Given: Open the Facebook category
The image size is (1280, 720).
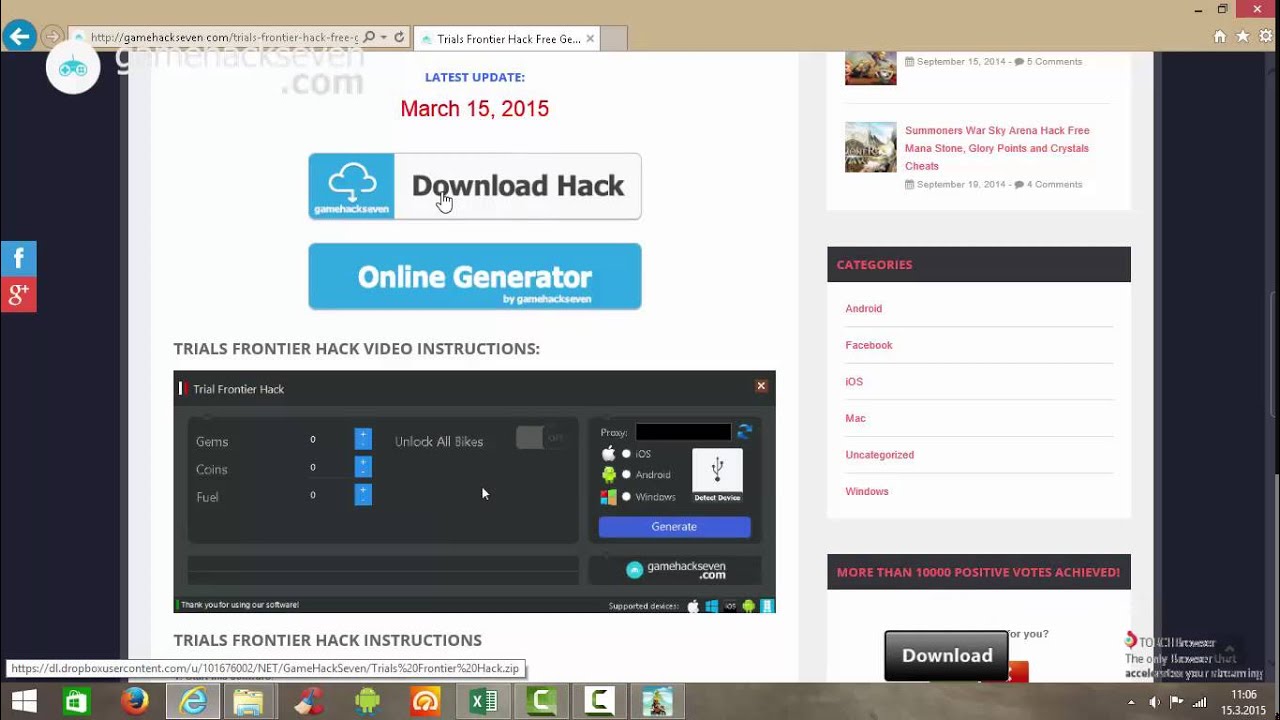Looking at the screenshot, I should point(869,345).
